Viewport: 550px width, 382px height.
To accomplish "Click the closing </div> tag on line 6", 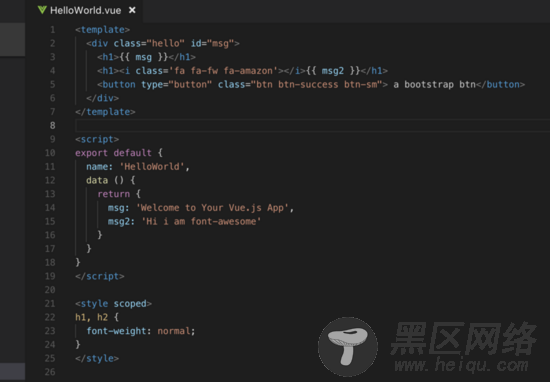I will click(x=102, y=98).
